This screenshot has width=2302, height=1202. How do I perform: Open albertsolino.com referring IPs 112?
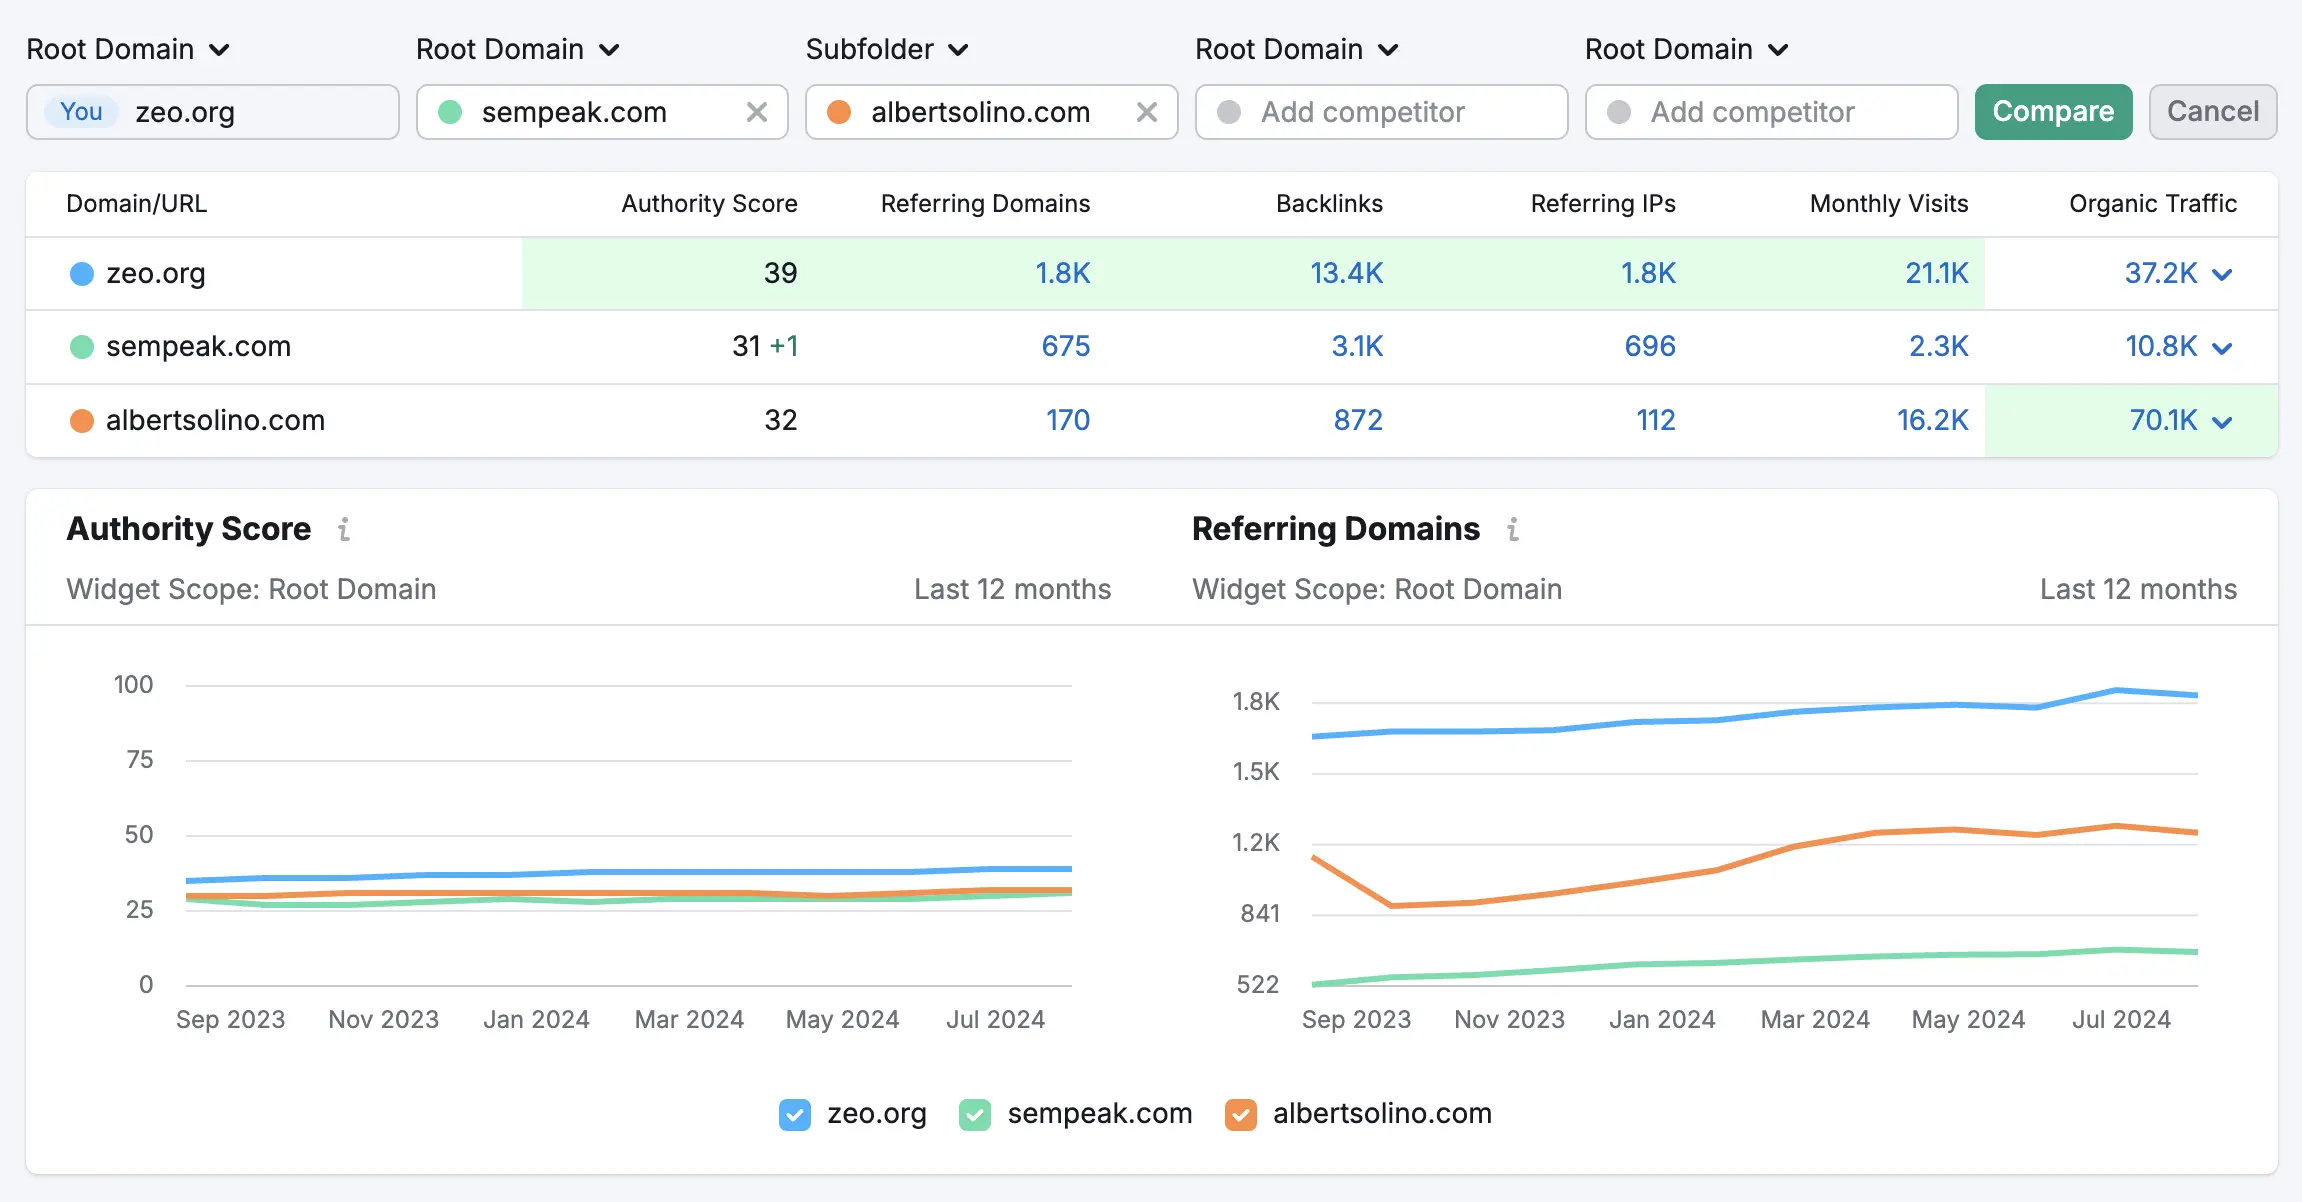[x=1656, y=420]
